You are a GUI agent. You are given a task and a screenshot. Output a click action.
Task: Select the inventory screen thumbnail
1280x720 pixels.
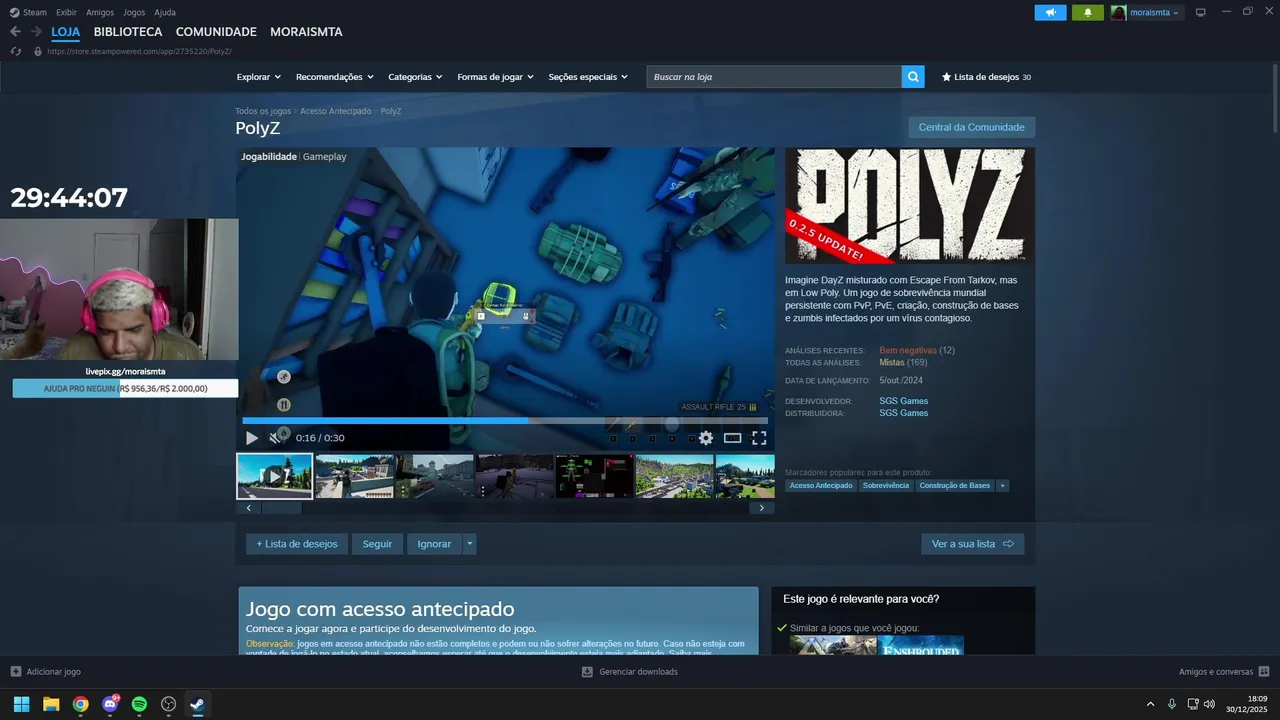(x=594, y=476)
